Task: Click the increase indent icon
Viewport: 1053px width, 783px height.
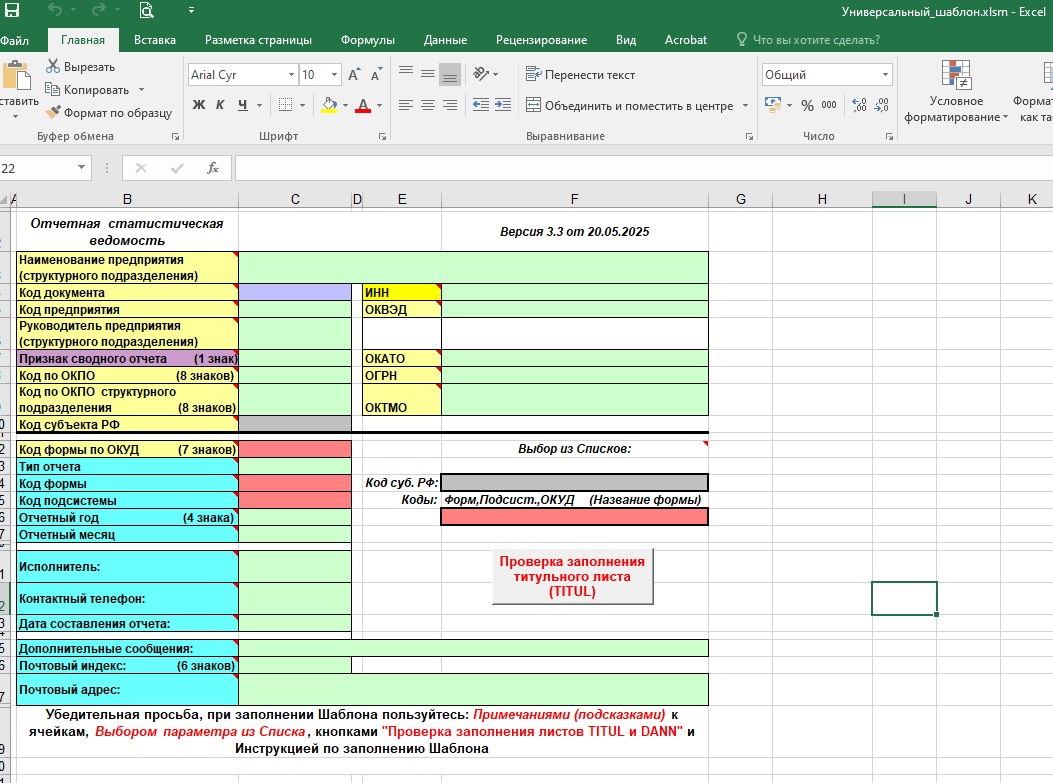Action: pos(502,105)
